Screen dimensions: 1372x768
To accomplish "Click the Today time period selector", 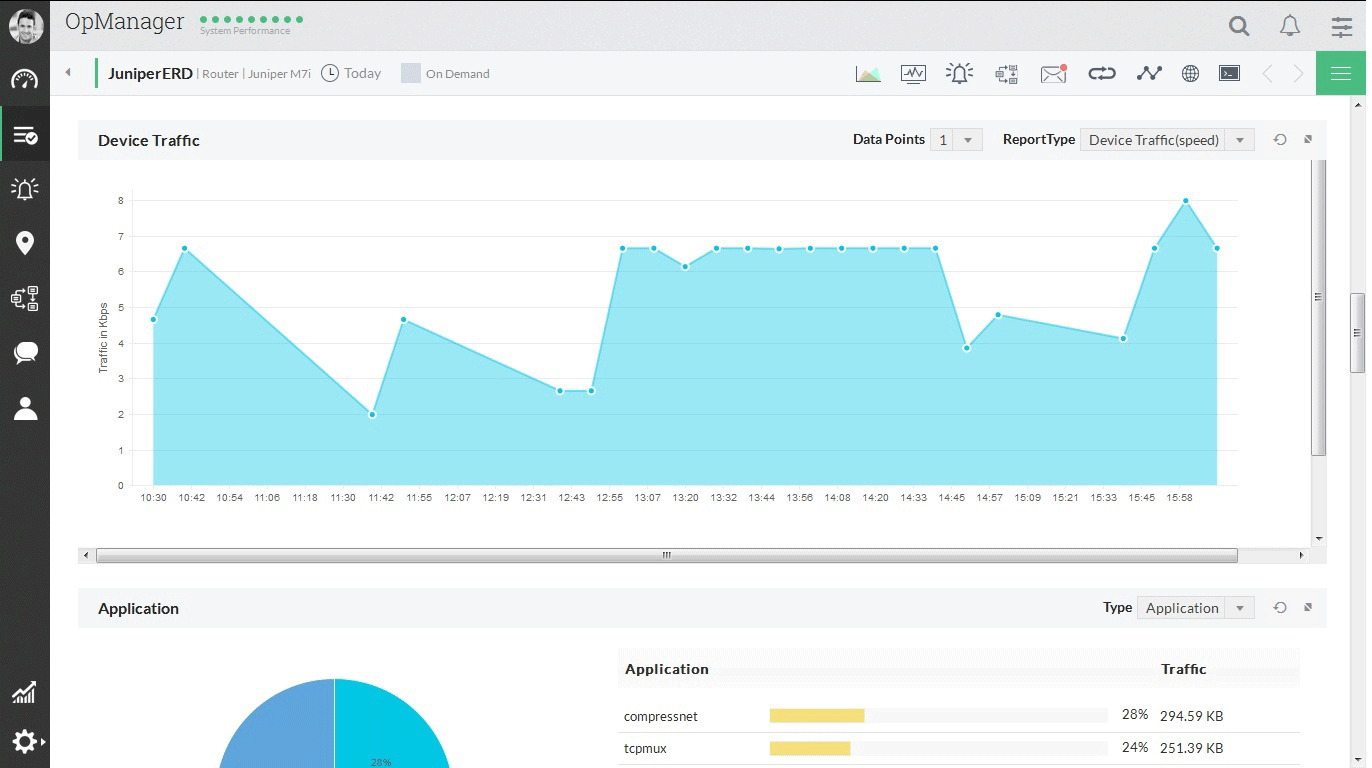I will pos(351,73).
